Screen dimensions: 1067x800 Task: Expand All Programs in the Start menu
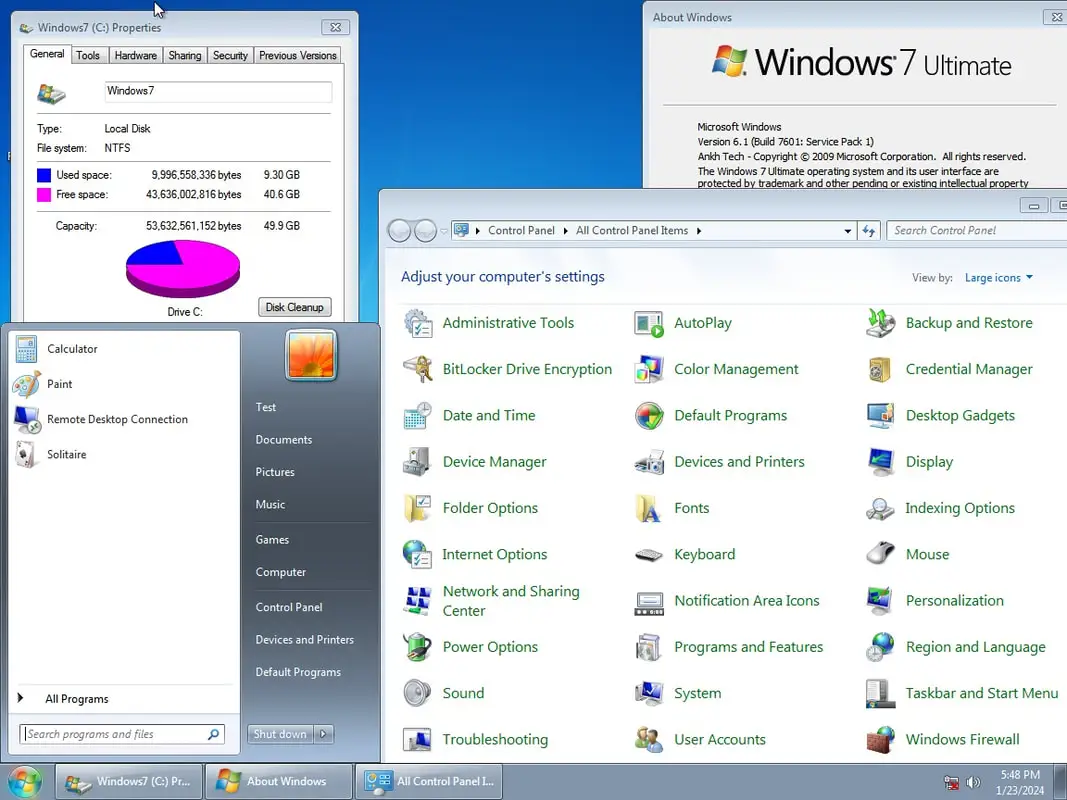pos(76,699)
